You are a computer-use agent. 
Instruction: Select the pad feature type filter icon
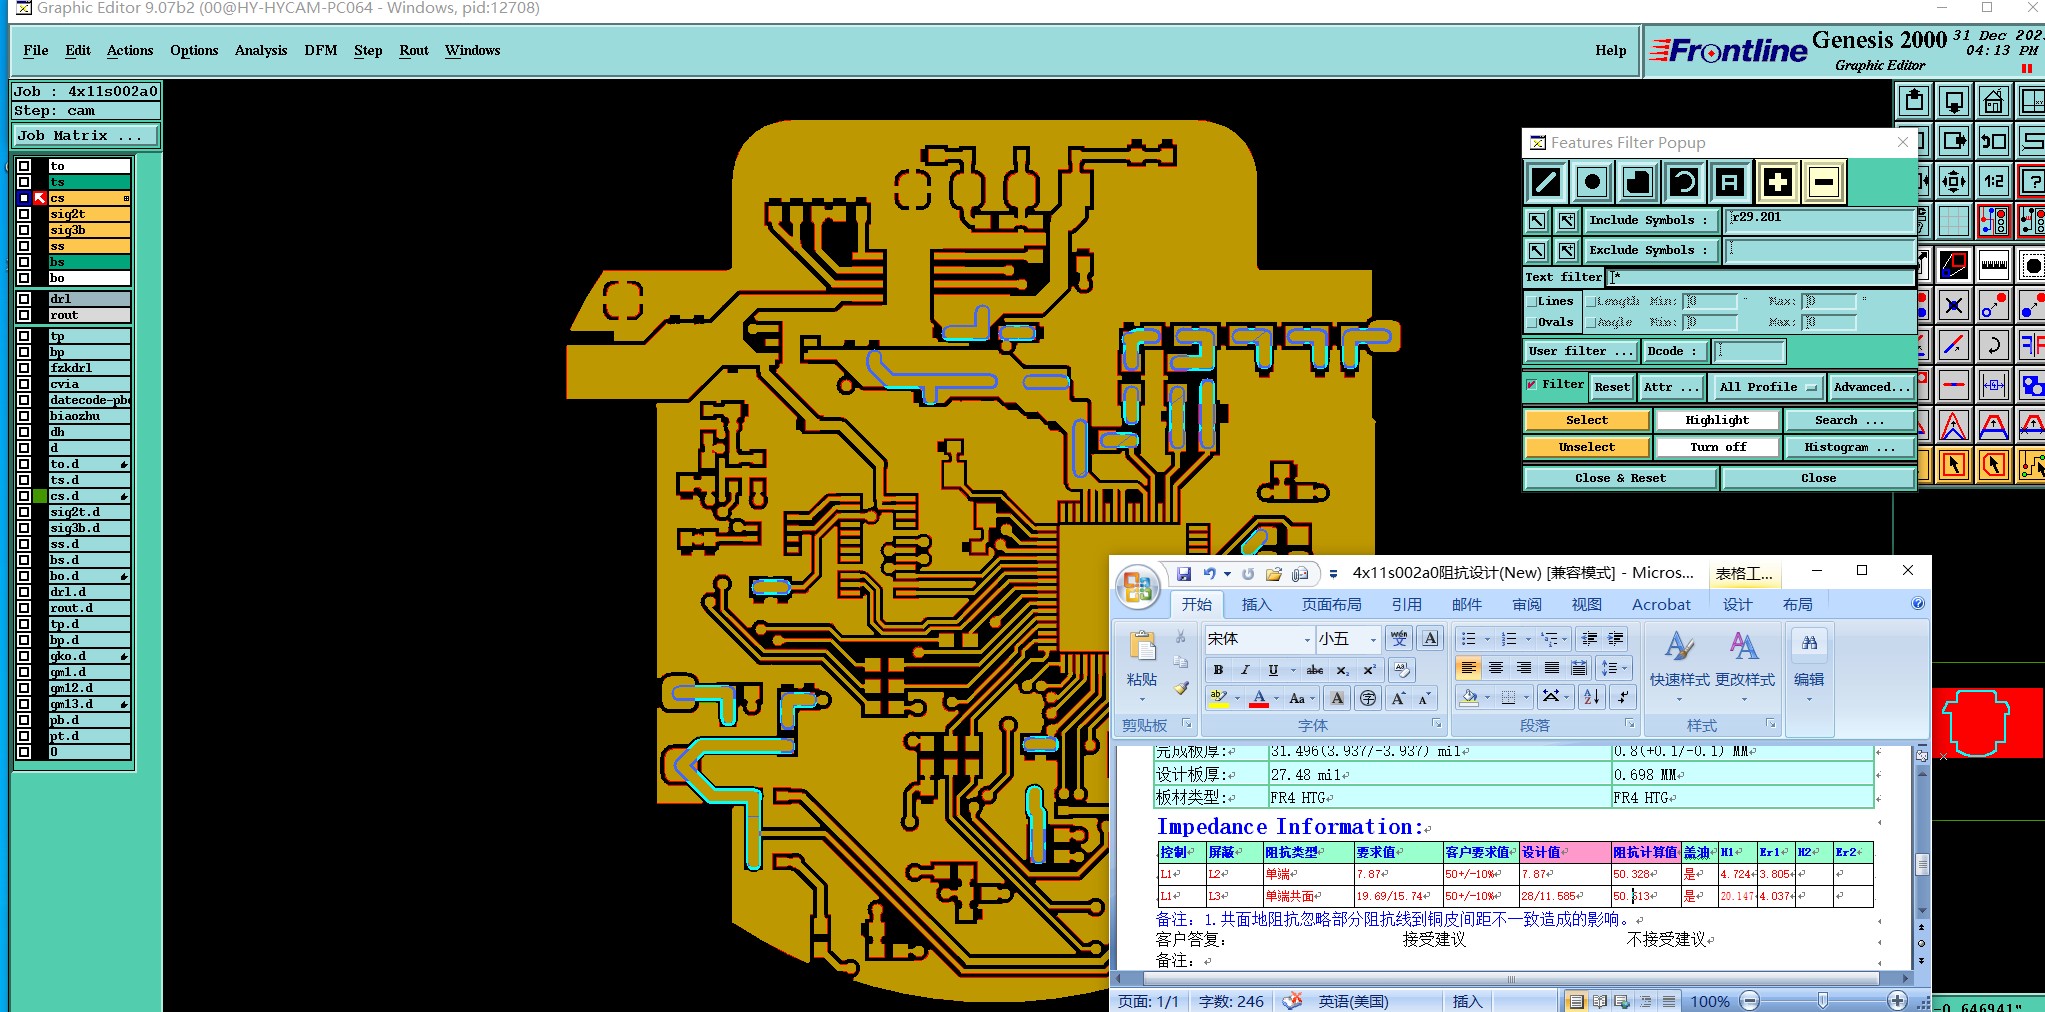click(x=1592, y=182)
